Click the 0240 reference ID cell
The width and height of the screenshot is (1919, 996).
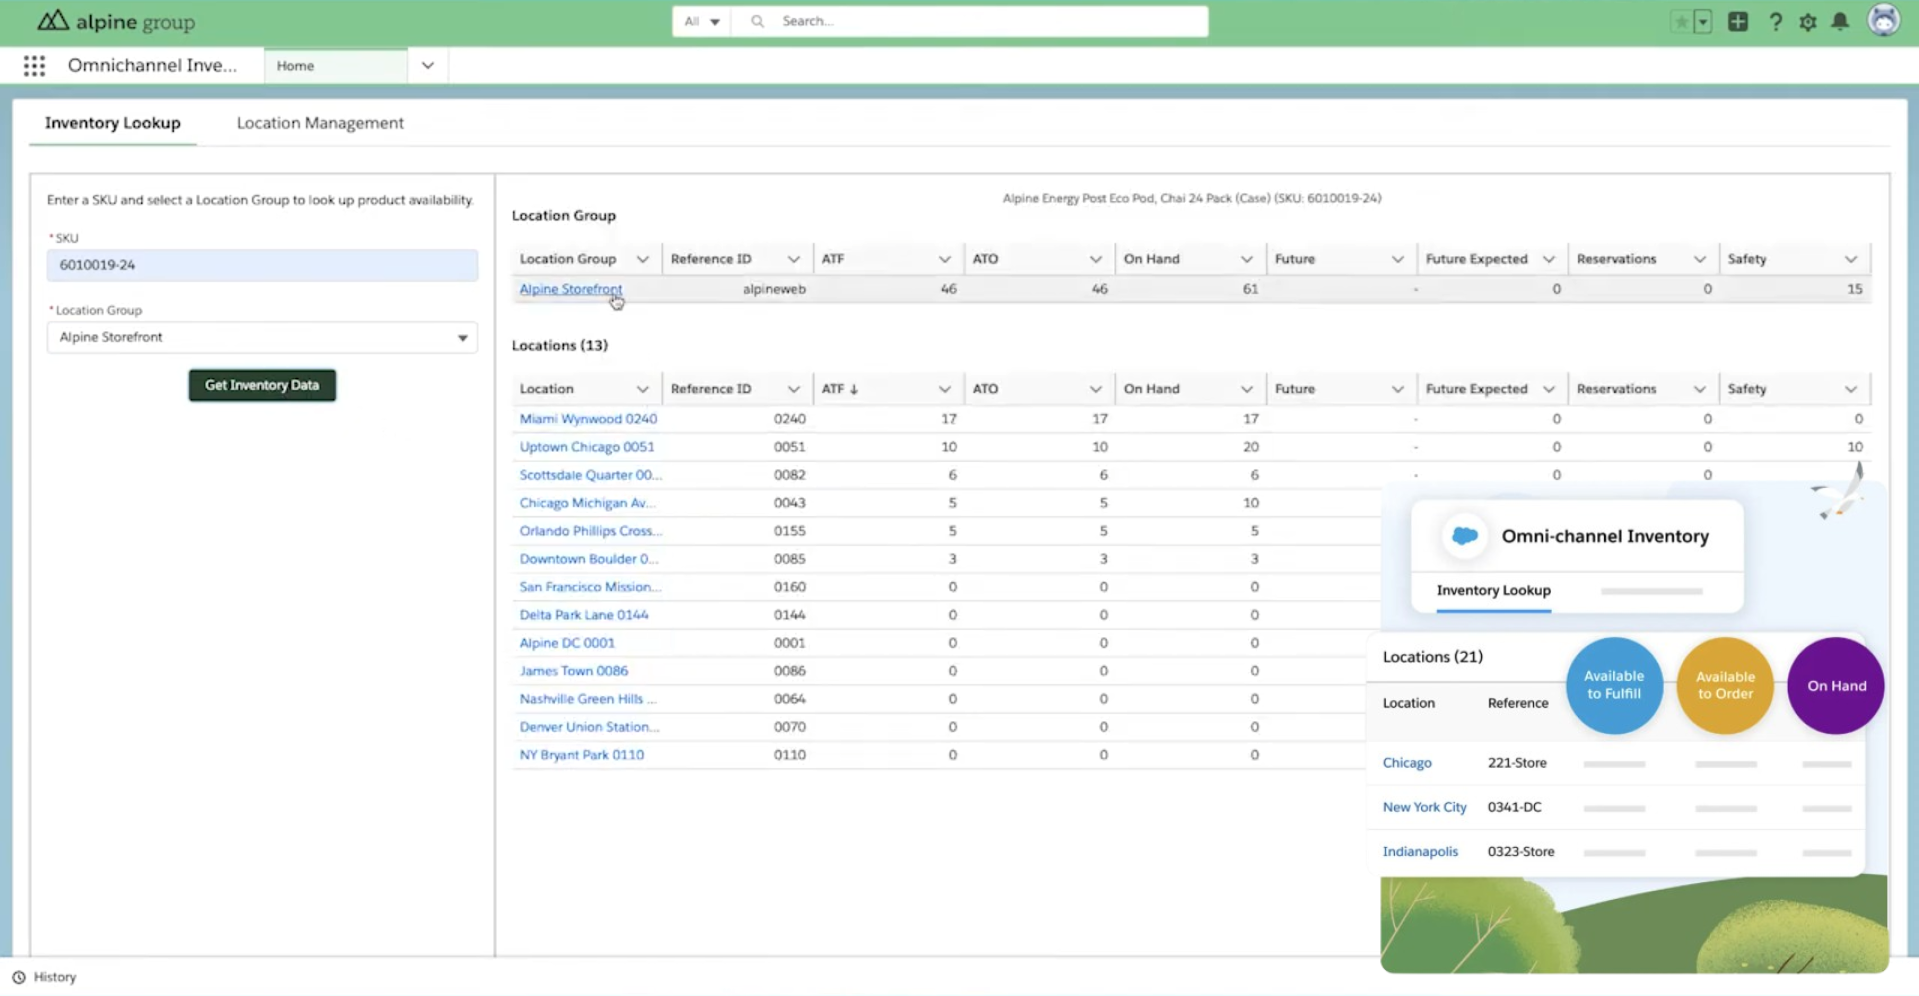pos(790,419)
